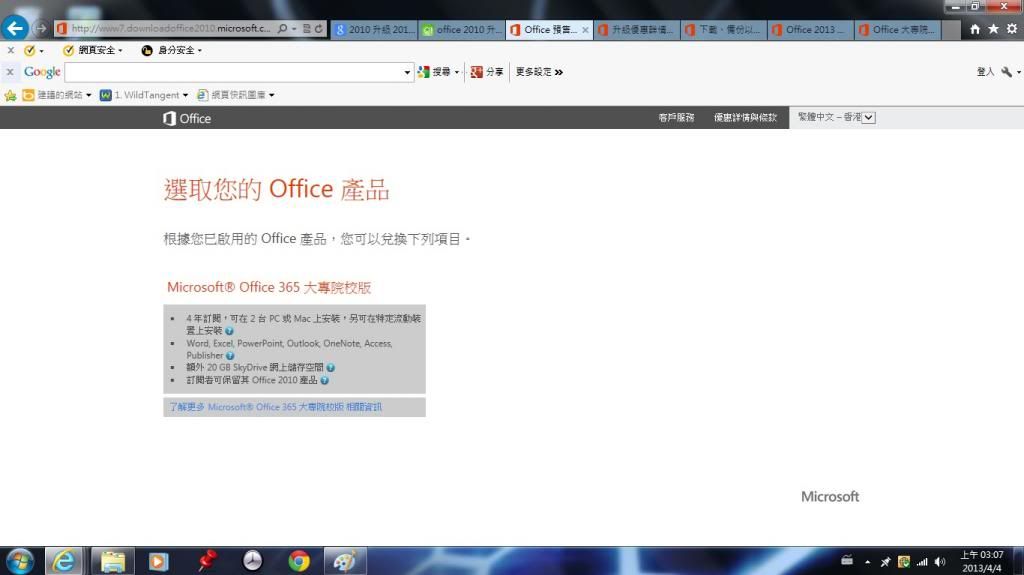Screen dimensions: 1024x575
Task: Click the info icon after SkyDrive 網上儲存空間
Action: click(330, 368)
